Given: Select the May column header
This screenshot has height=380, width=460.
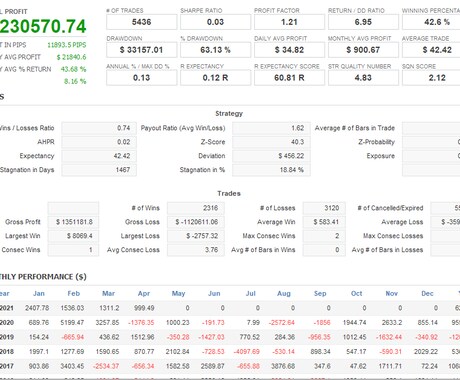Looking at the screenshot, I should click(178, 294).
